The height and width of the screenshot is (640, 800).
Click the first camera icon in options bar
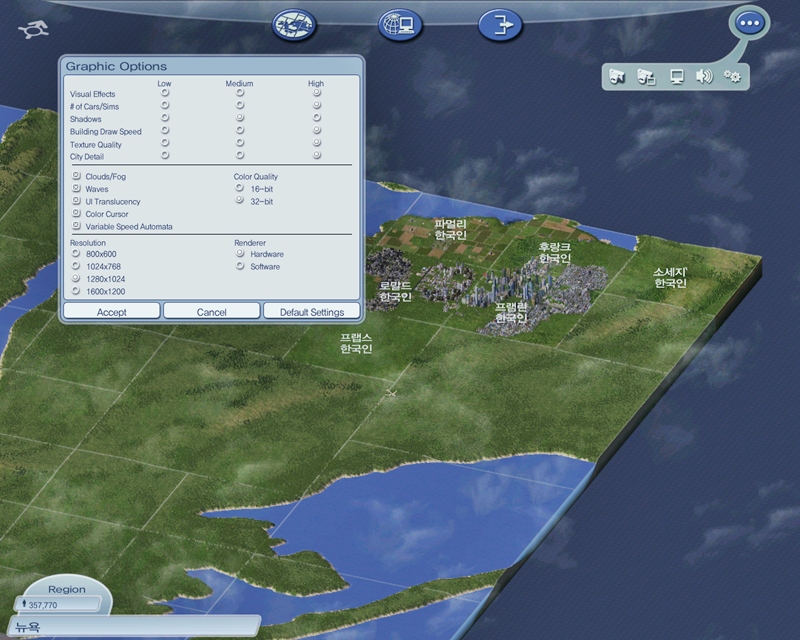(617, 76)
